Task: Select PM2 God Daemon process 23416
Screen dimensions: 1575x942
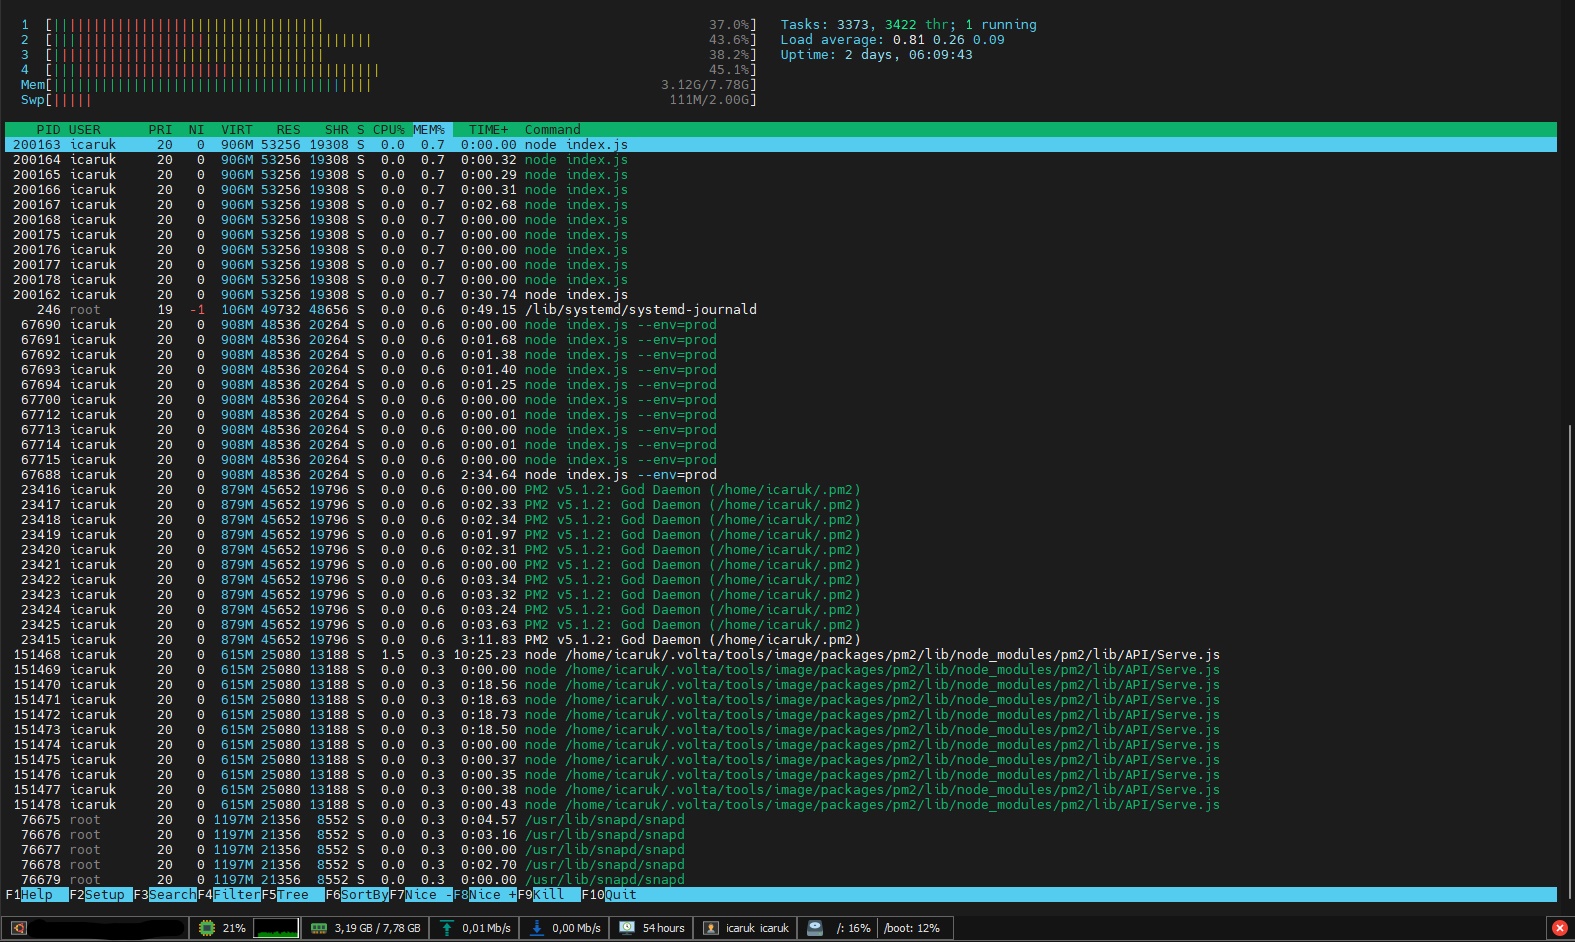Action: (x=781, y=490)
